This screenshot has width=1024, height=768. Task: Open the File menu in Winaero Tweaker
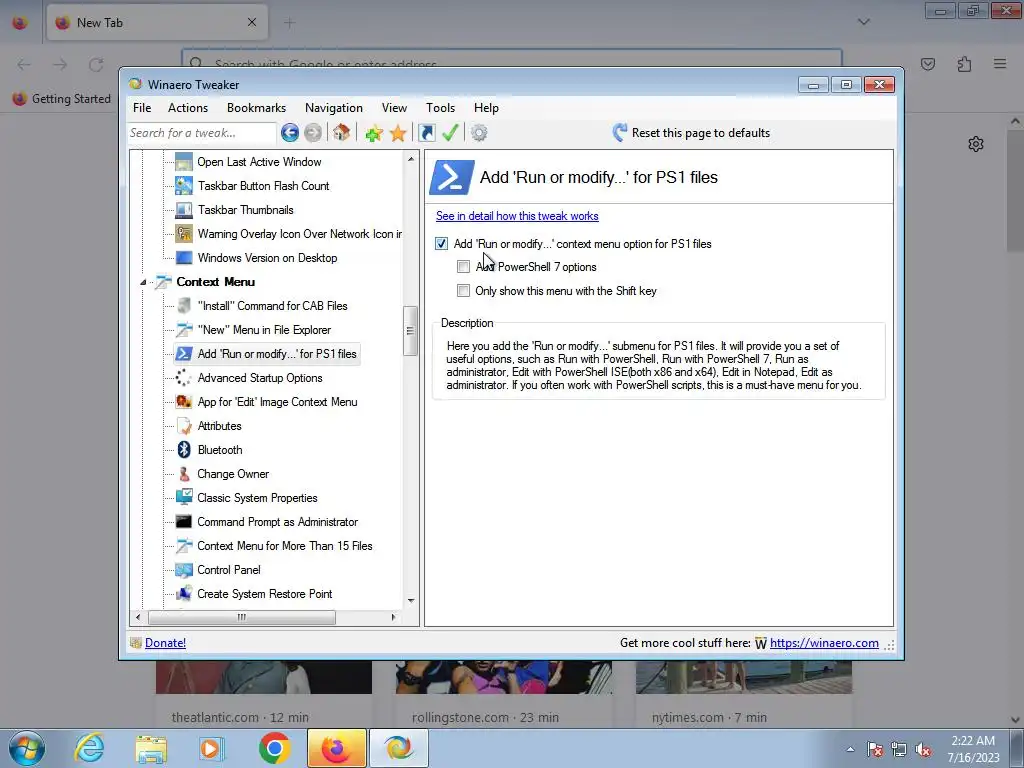142,108
